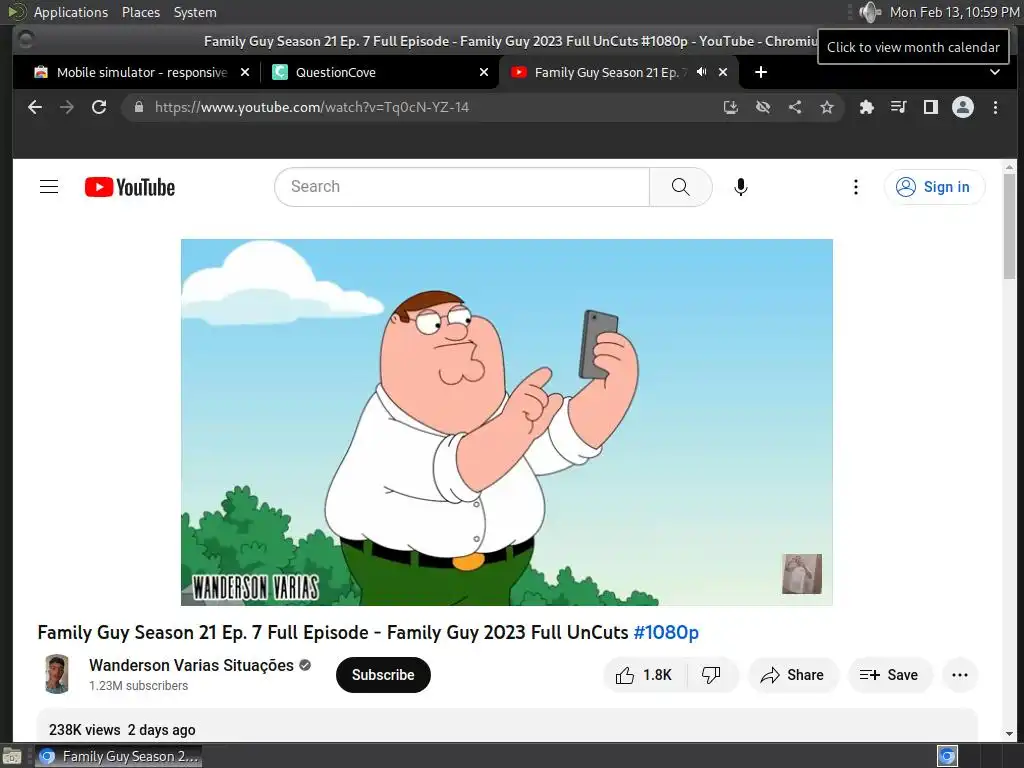The height and width of the screenshot is (768, 1024).
Task: Mute the Family Guy tab audio icon
Action: (701, 72)
